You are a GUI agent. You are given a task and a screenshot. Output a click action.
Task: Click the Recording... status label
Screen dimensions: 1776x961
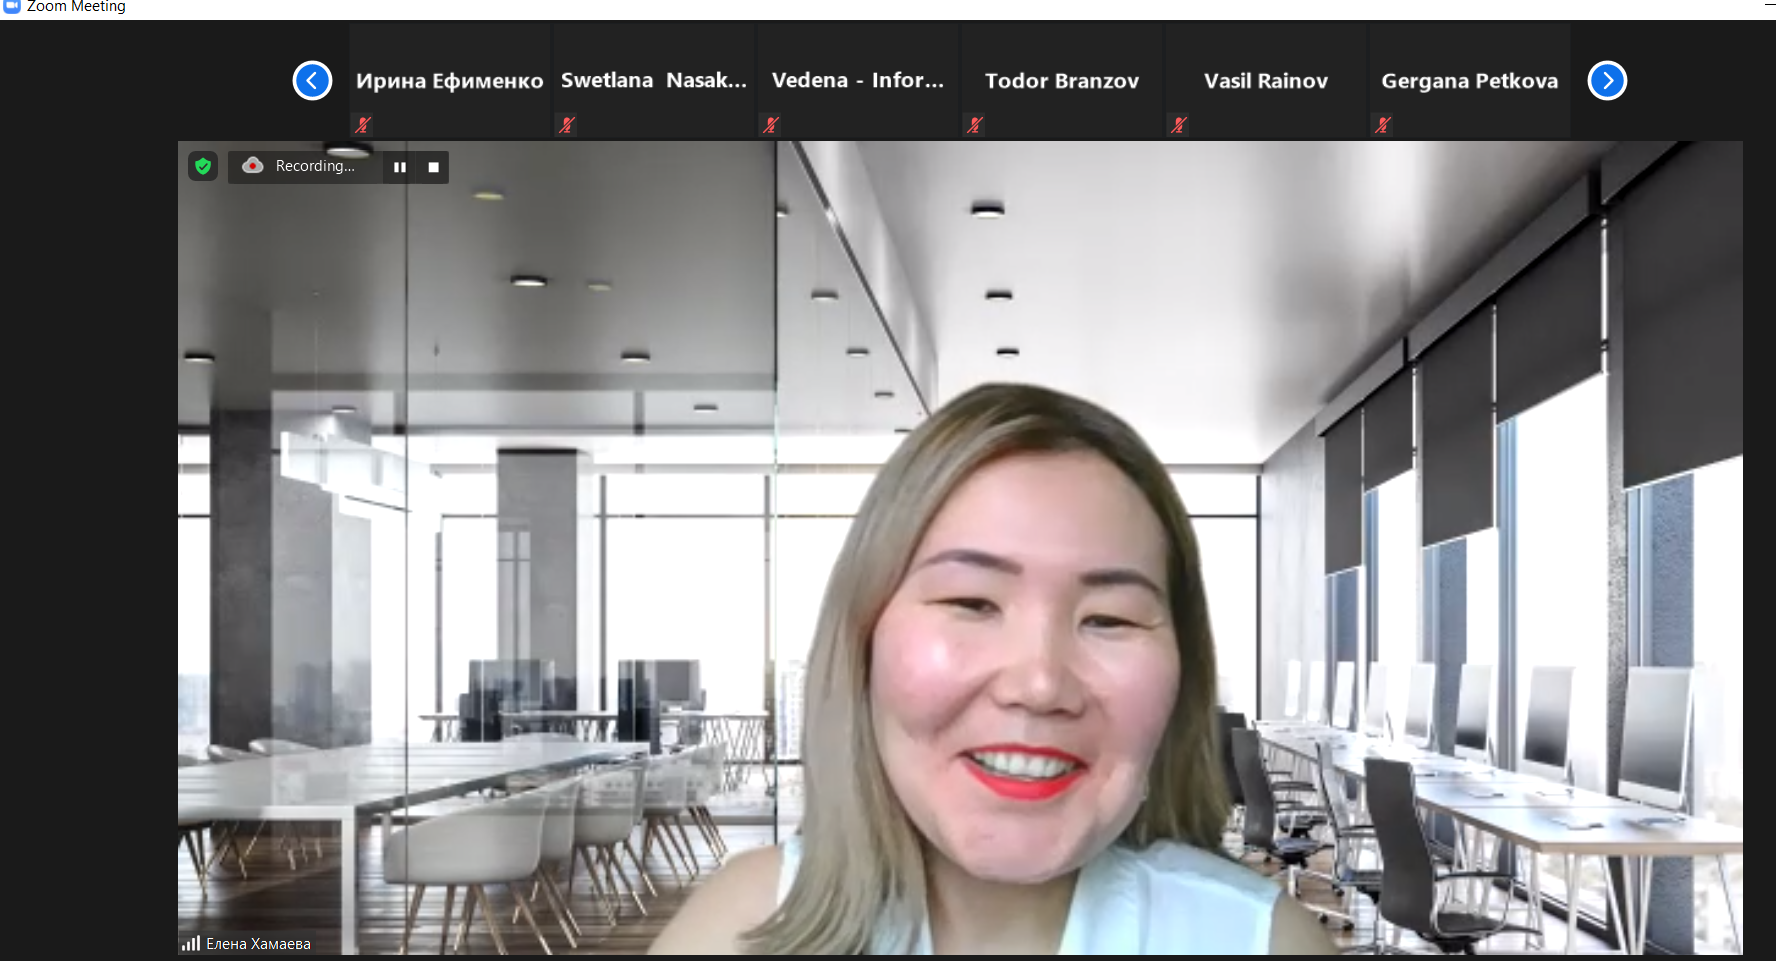click(314, 166)
